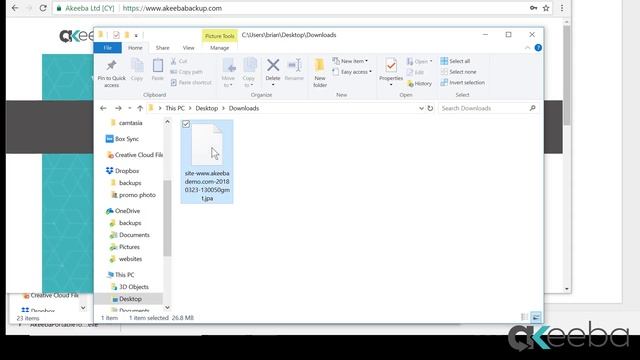Switch to Large icons view in the status bar
The height and width of the screenshot is (360, 640).
tap(536, 317)
